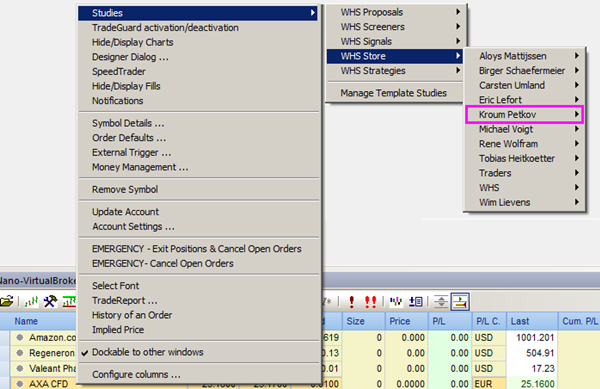
Task: Open the folder icon in toolbar
Action: [x=7, y=301]
